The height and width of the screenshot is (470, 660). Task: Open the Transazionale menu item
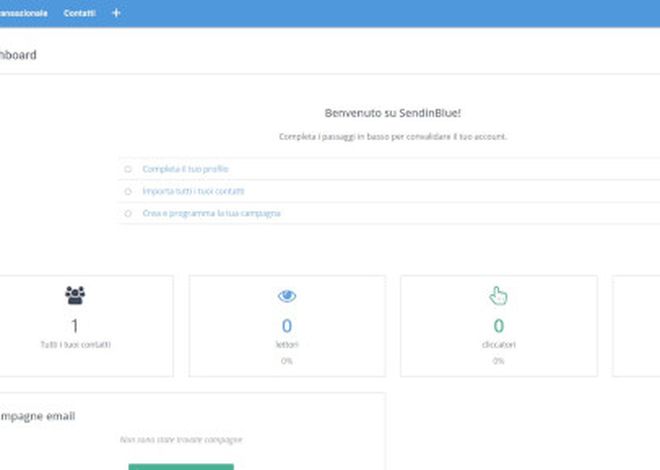pos(24,13)
